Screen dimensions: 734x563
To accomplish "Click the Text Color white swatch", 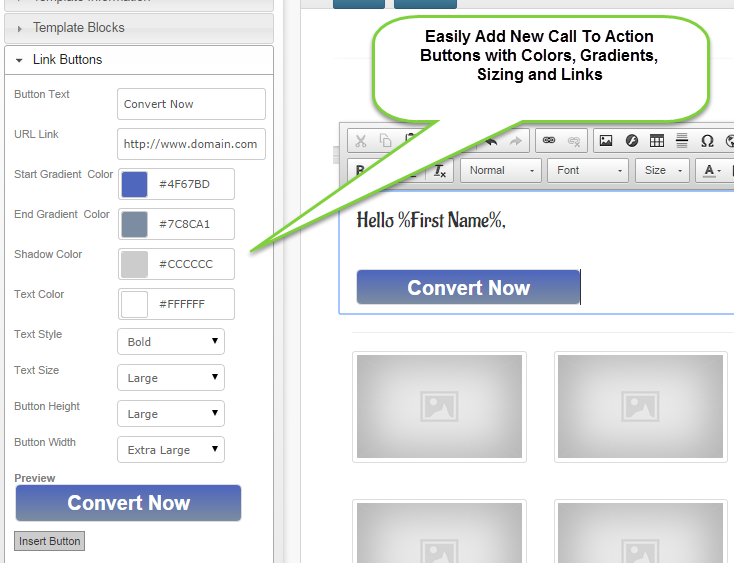I will coord(134,304).
